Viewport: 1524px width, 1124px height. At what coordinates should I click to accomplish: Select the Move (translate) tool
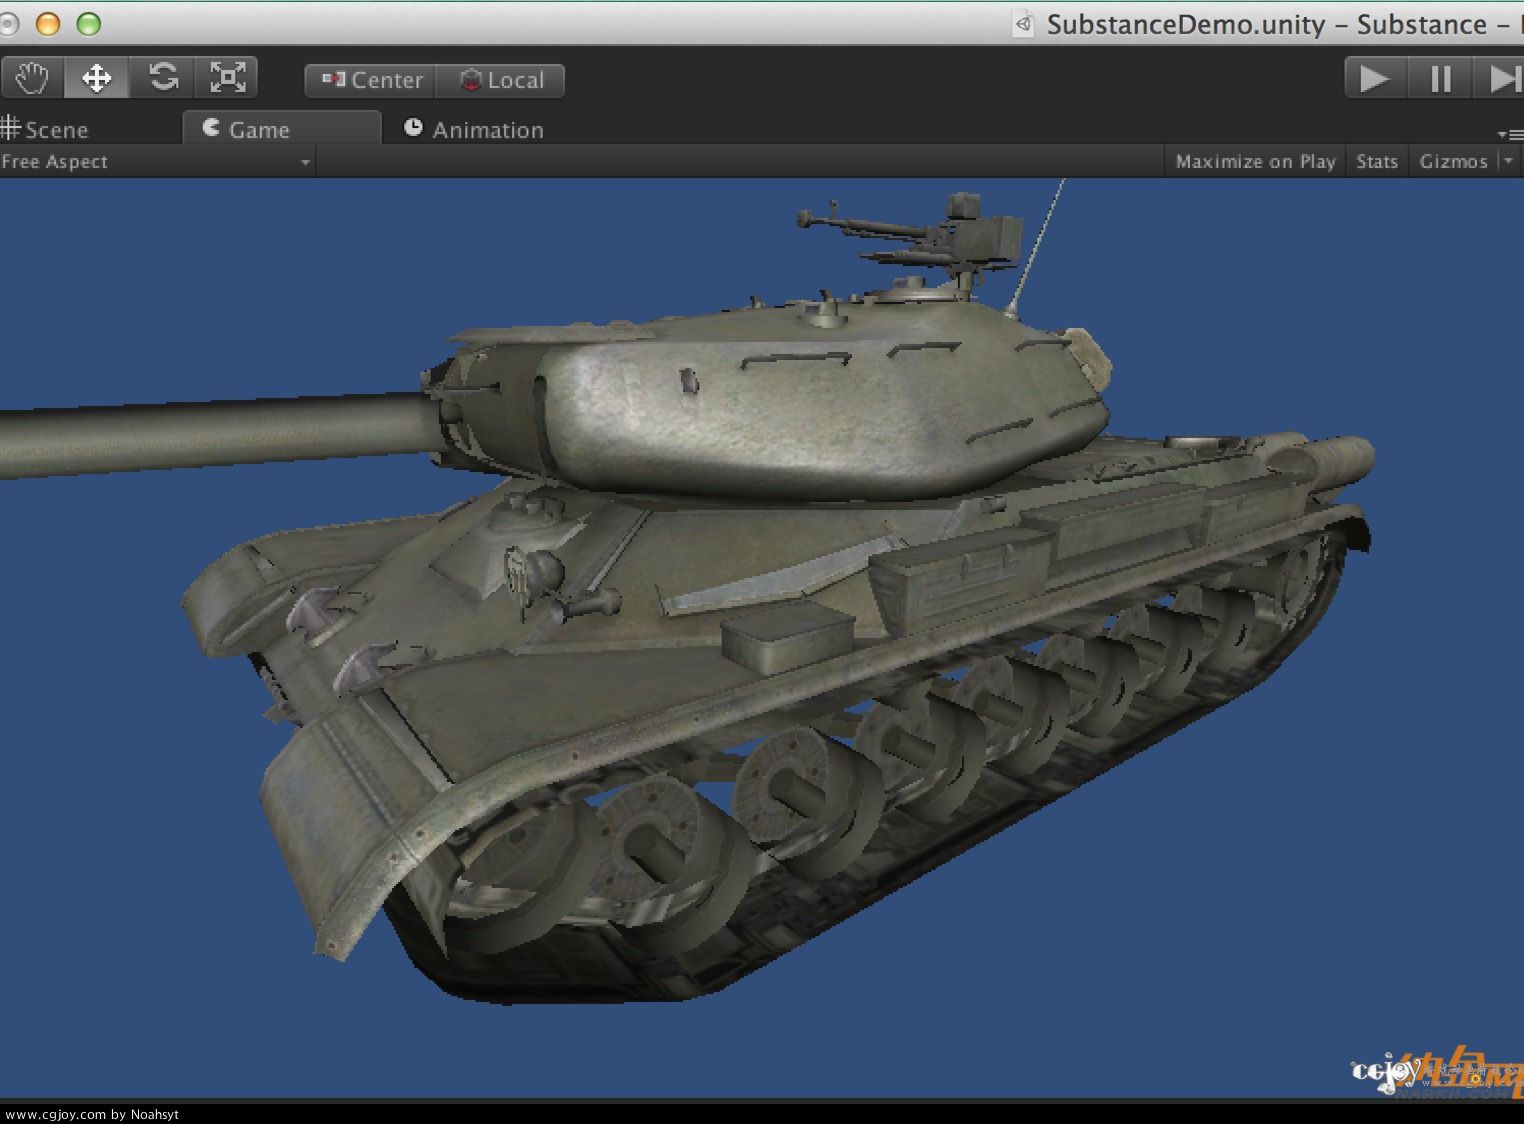click(96, 78)
